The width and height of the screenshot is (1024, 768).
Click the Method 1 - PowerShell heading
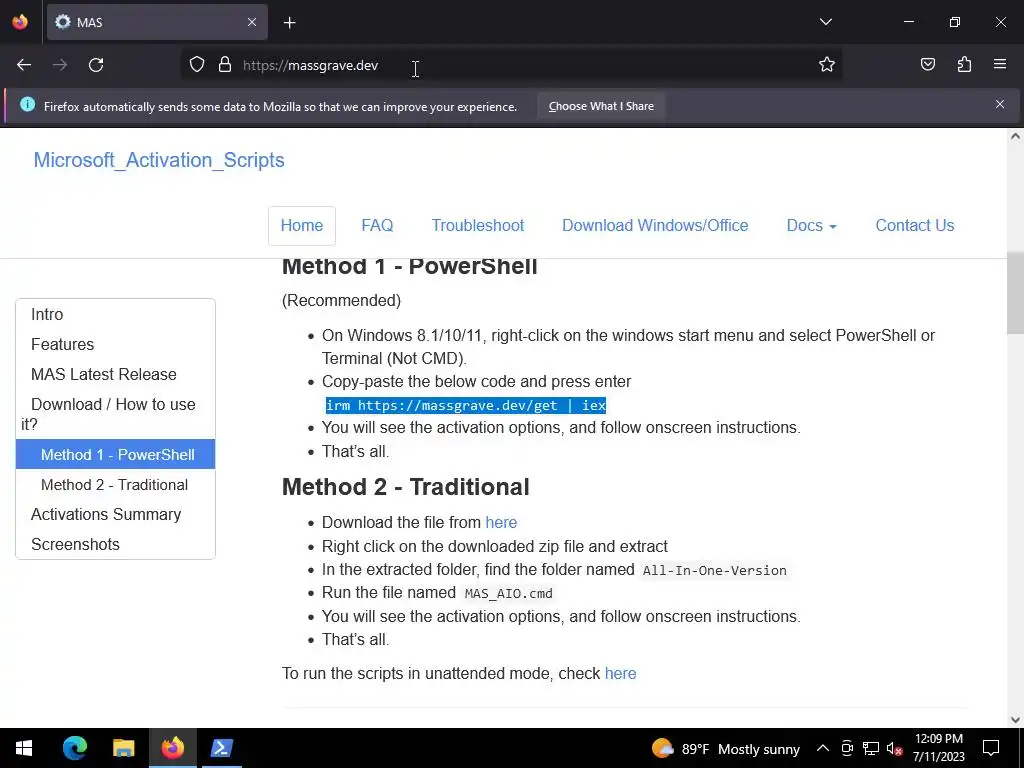409,266
